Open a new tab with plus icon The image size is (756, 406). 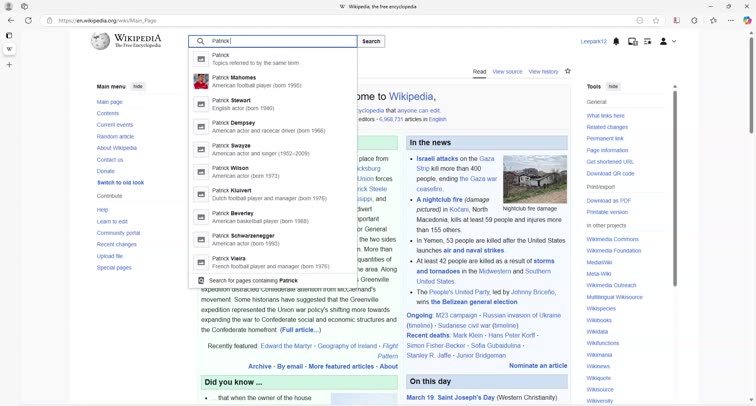point(9,65)
